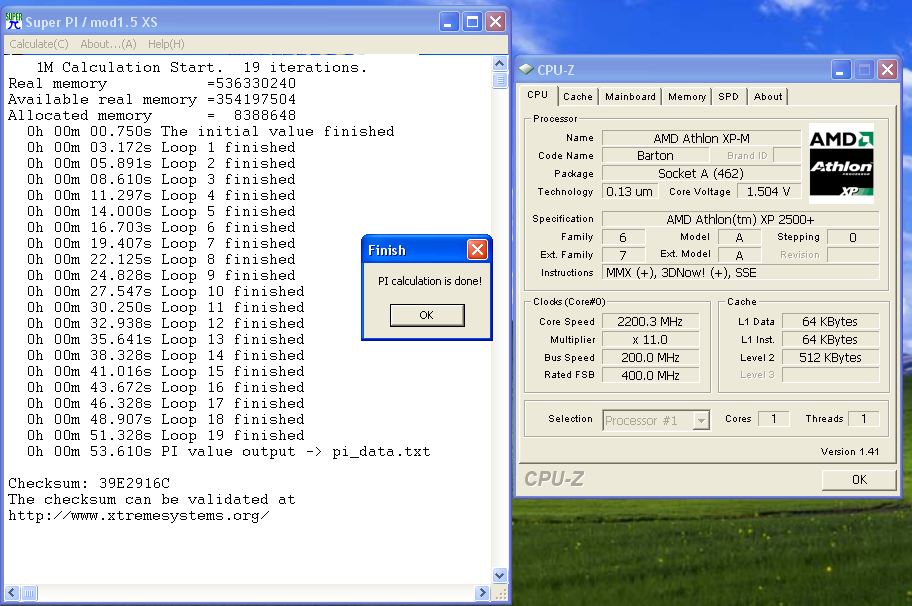Screen dimensions: 912x606
Task: Click the Super PI horizontal scroll right arrow
Action: click(x=482, y=593)
